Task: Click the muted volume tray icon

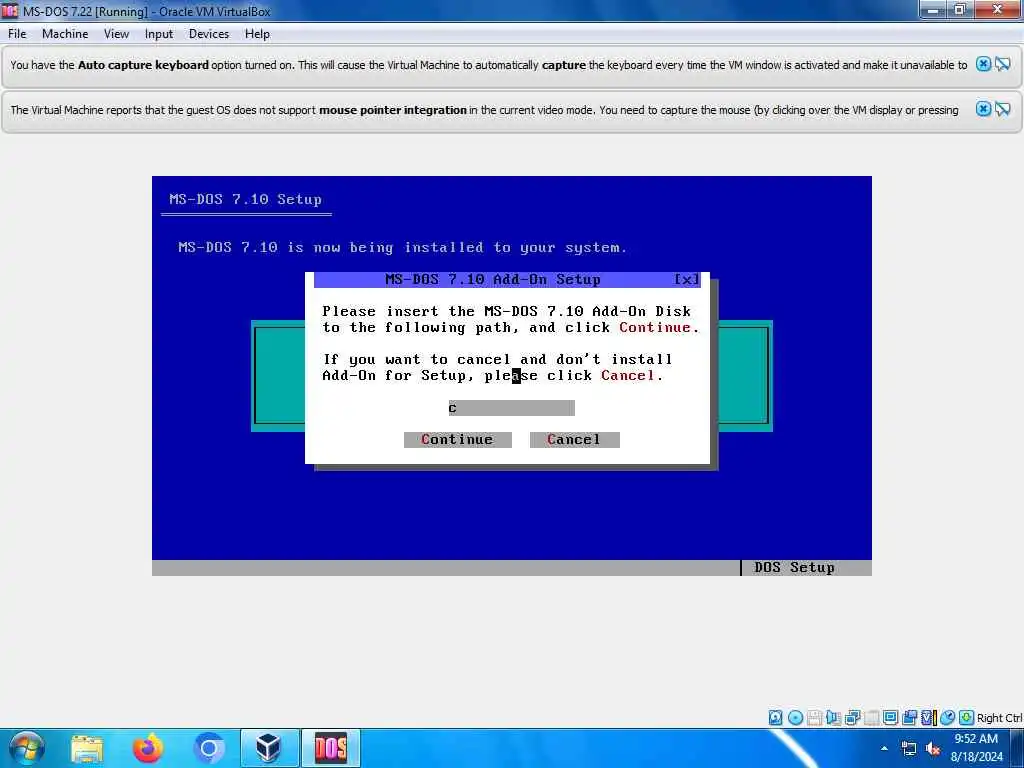Action: [933, 748]
